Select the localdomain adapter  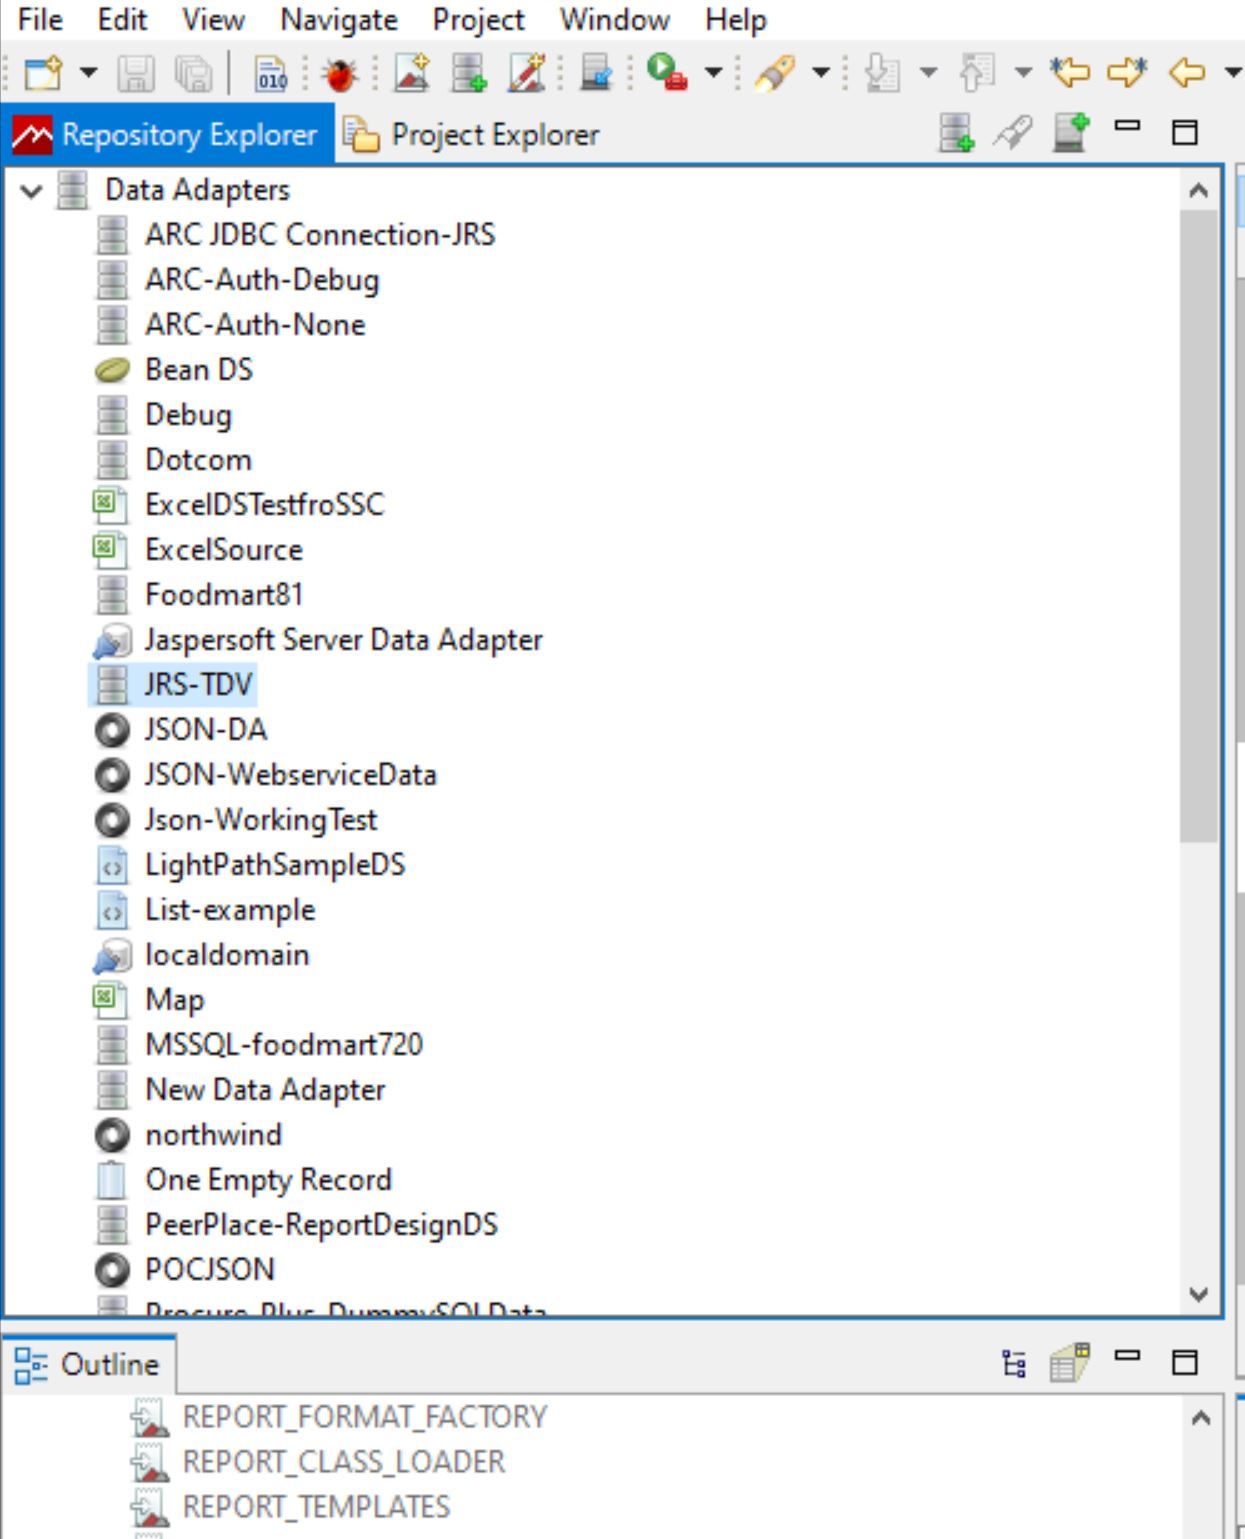(227, 955)
